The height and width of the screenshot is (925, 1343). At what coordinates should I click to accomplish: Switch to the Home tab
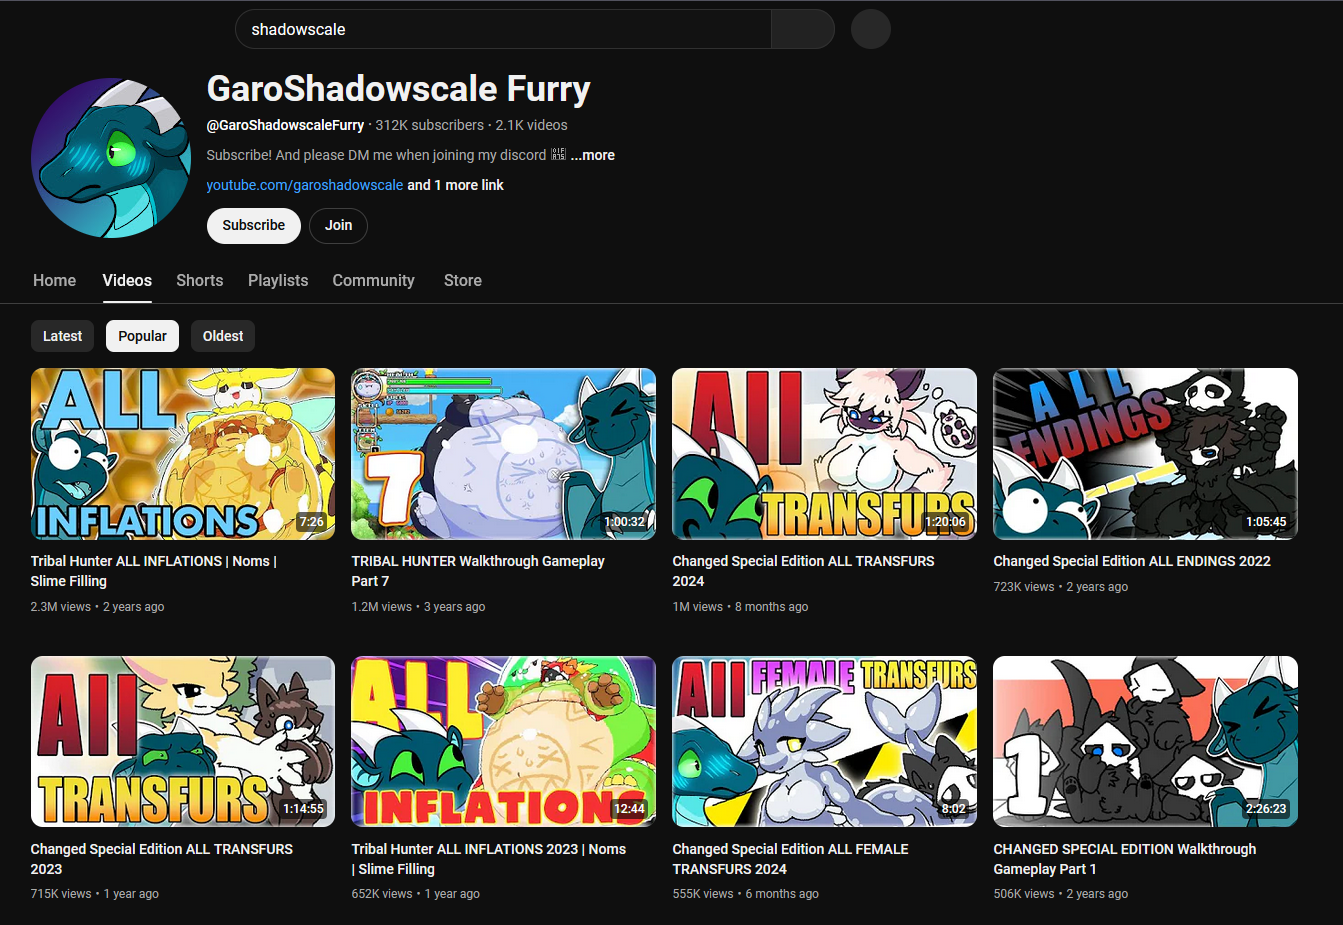pos(54,281)
